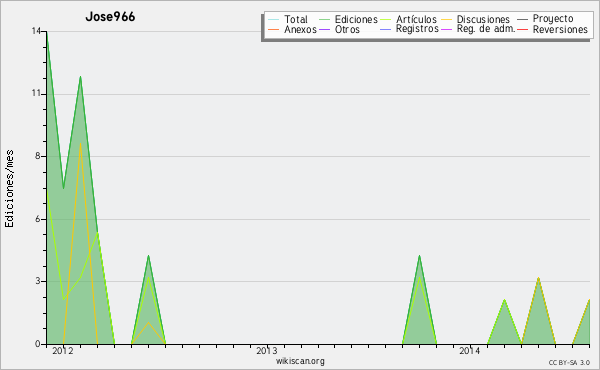Select the Ediciones legend entry
Screen dimensions: 600x370
coord(356,19)
